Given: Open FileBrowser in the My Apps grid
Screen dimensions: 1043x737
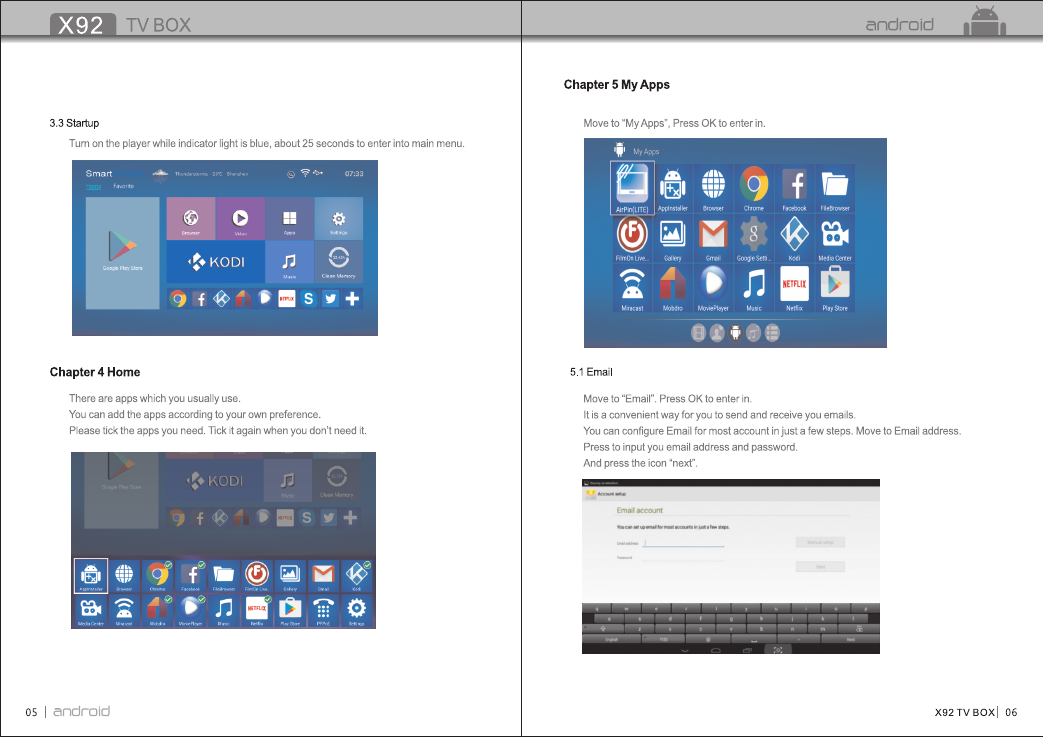Looking at the screenshot, I should coord(835,189).
